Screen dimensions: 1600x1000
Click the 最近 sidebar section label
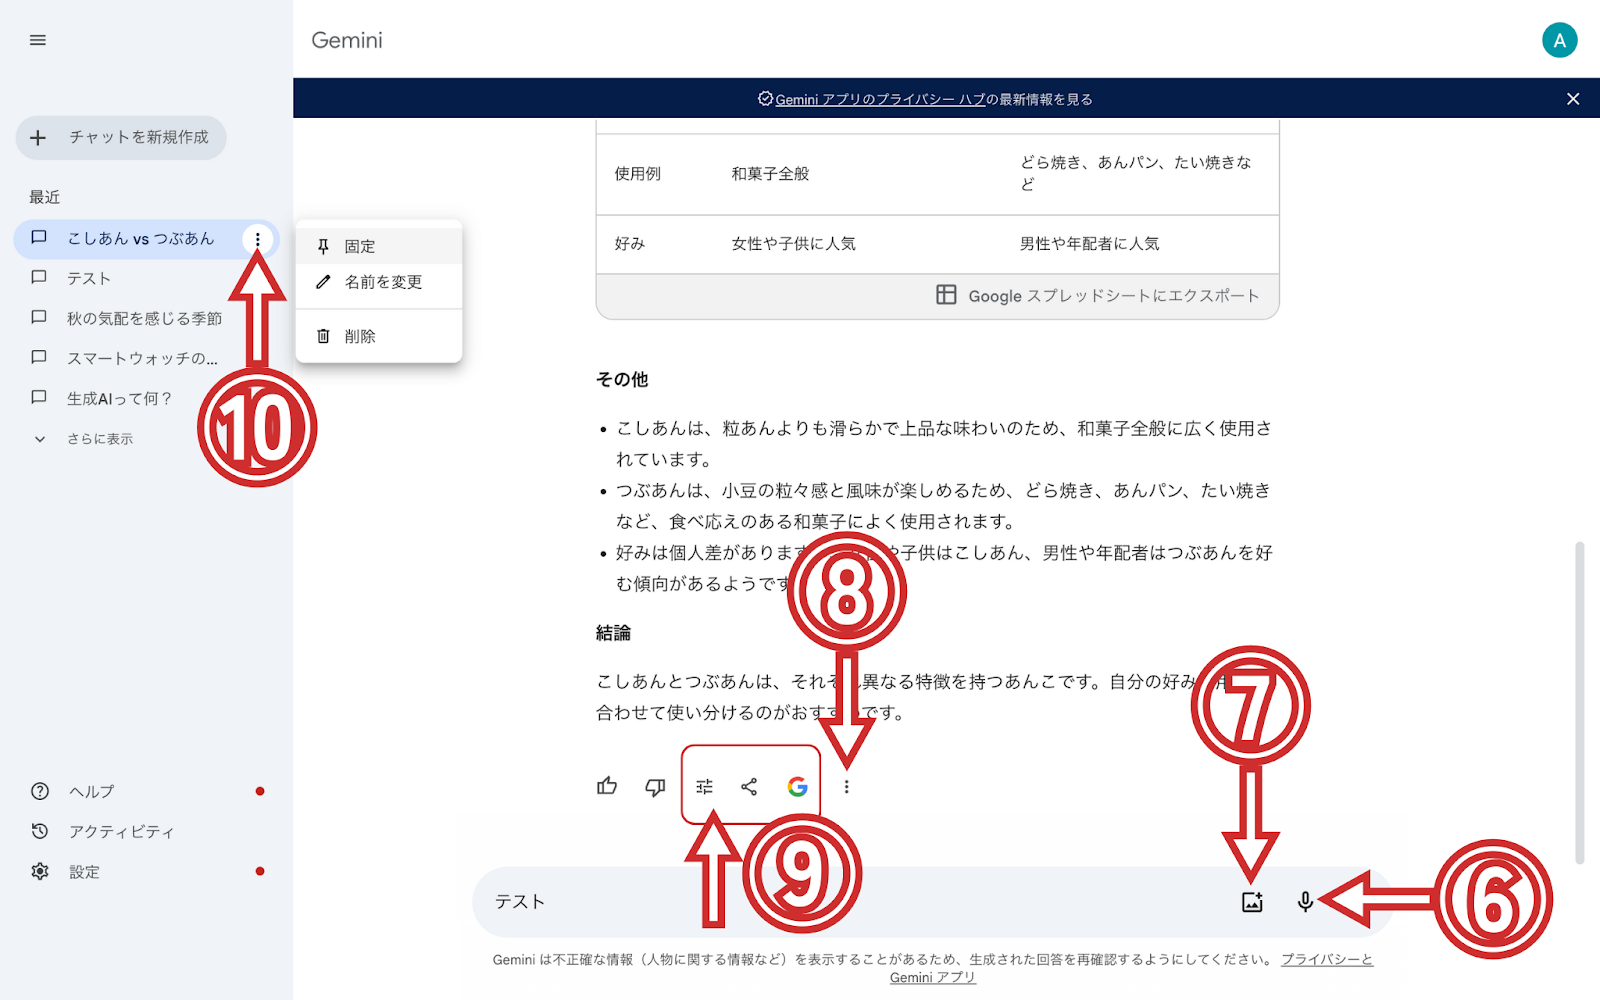[x=44, y=197]
